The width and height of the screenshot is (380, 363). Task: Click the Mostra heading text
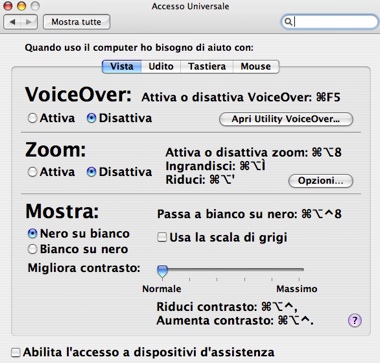pos(62,211)
